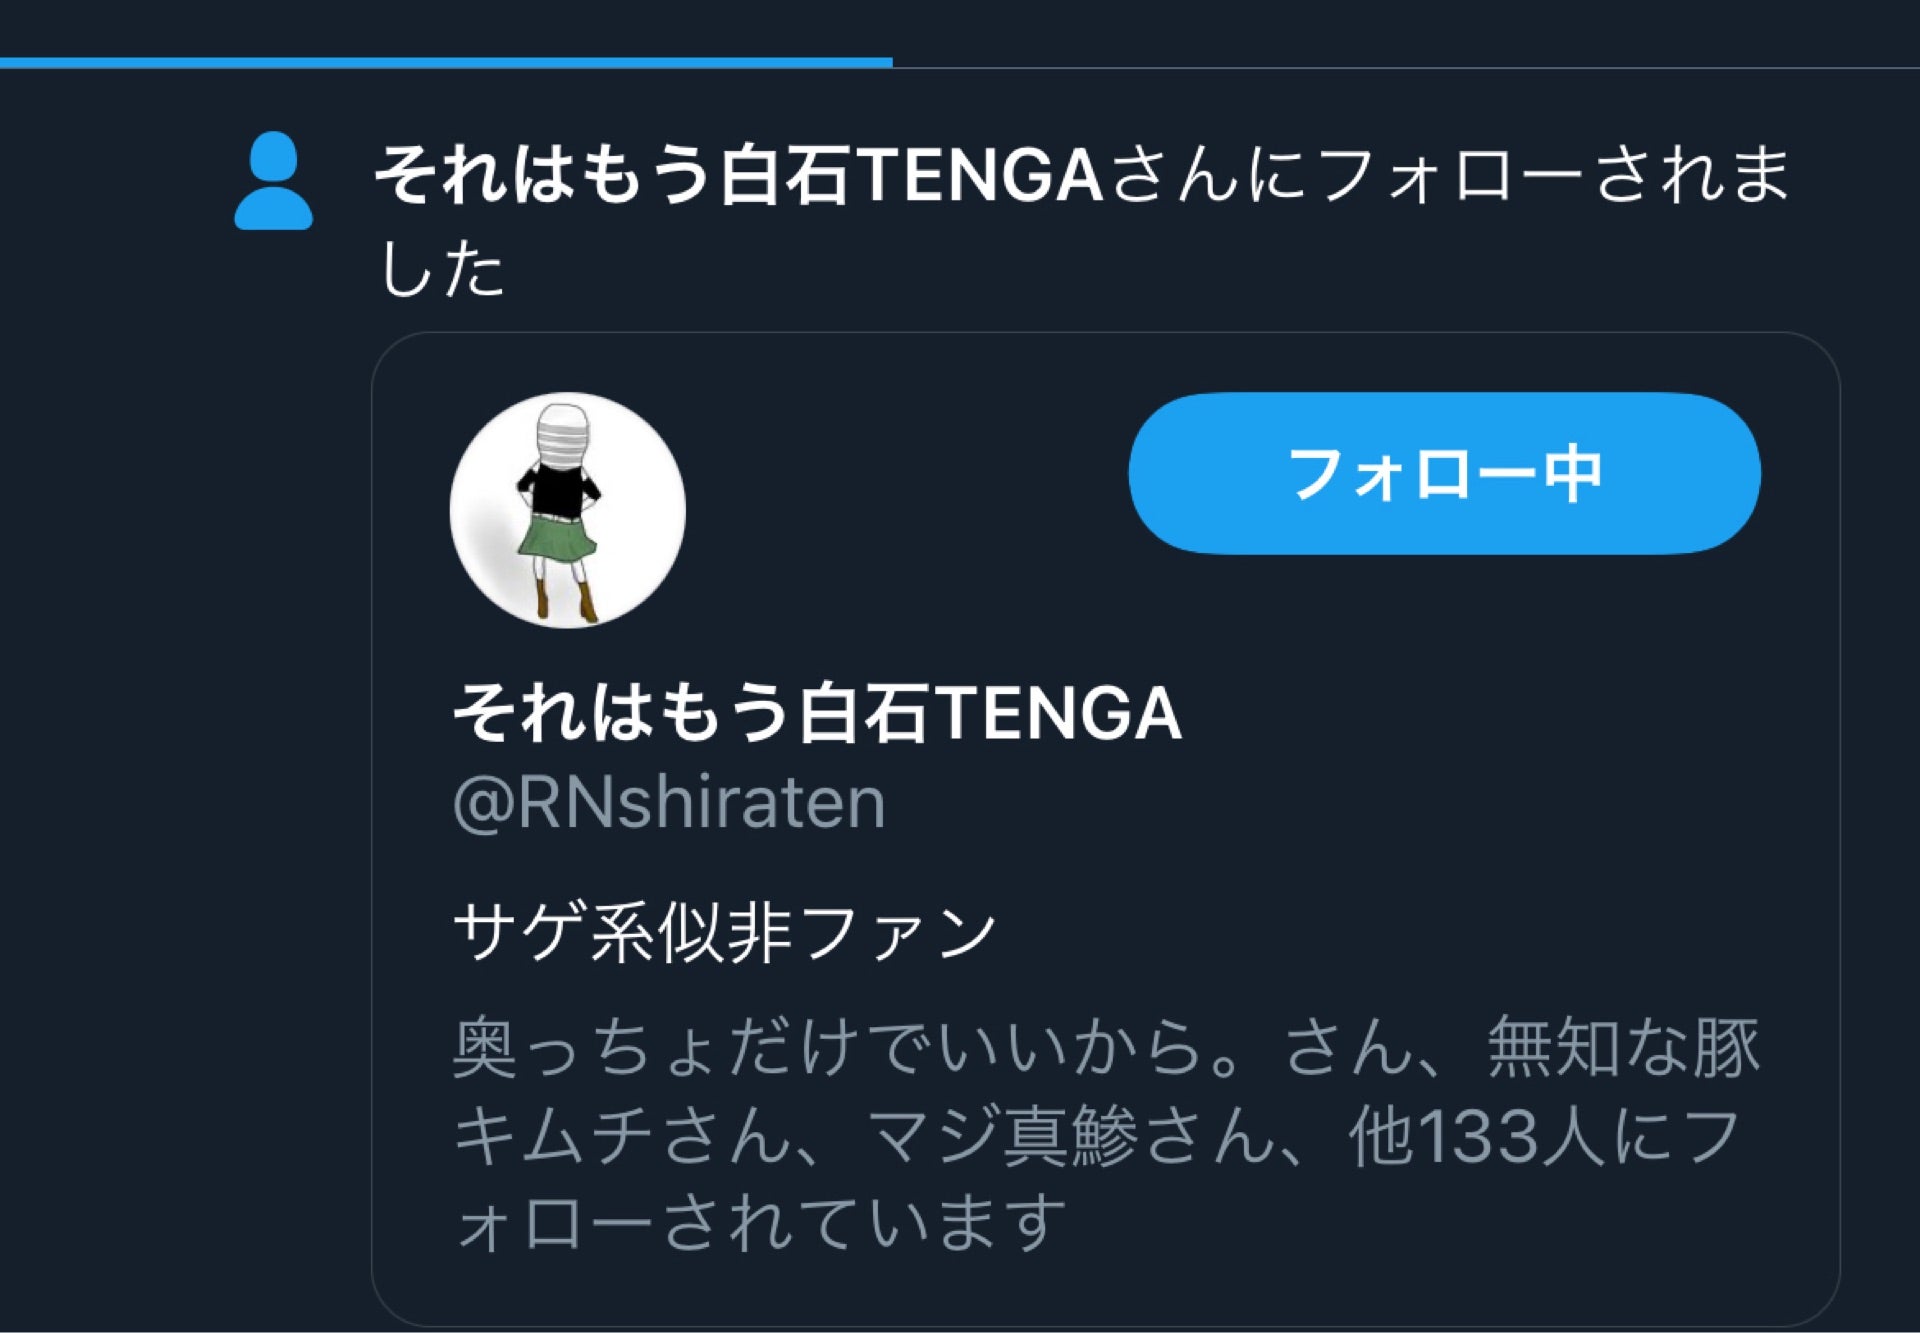Click the blue active tab indicator at top

point(446,62)
